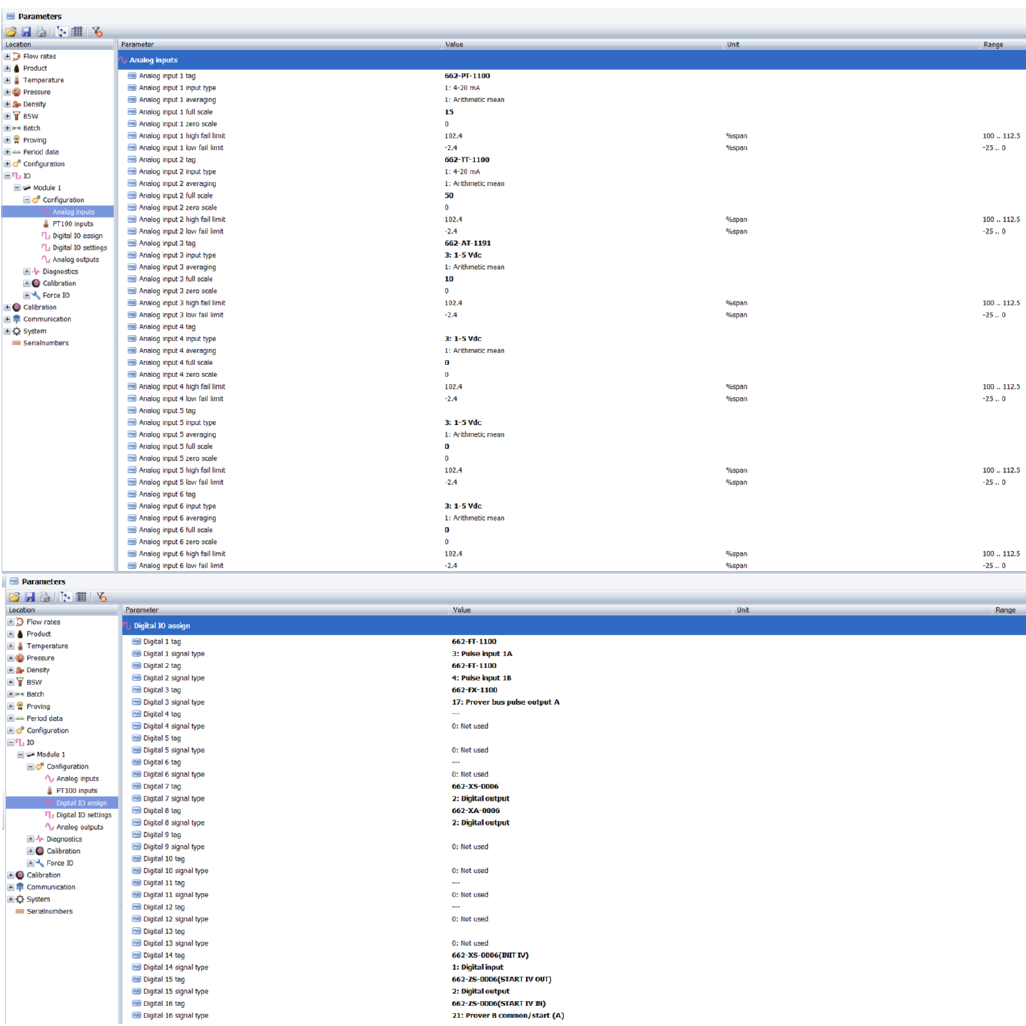Click Save disk icon in Digital IO assign window

pyautogui.click(x=29, y=597)
